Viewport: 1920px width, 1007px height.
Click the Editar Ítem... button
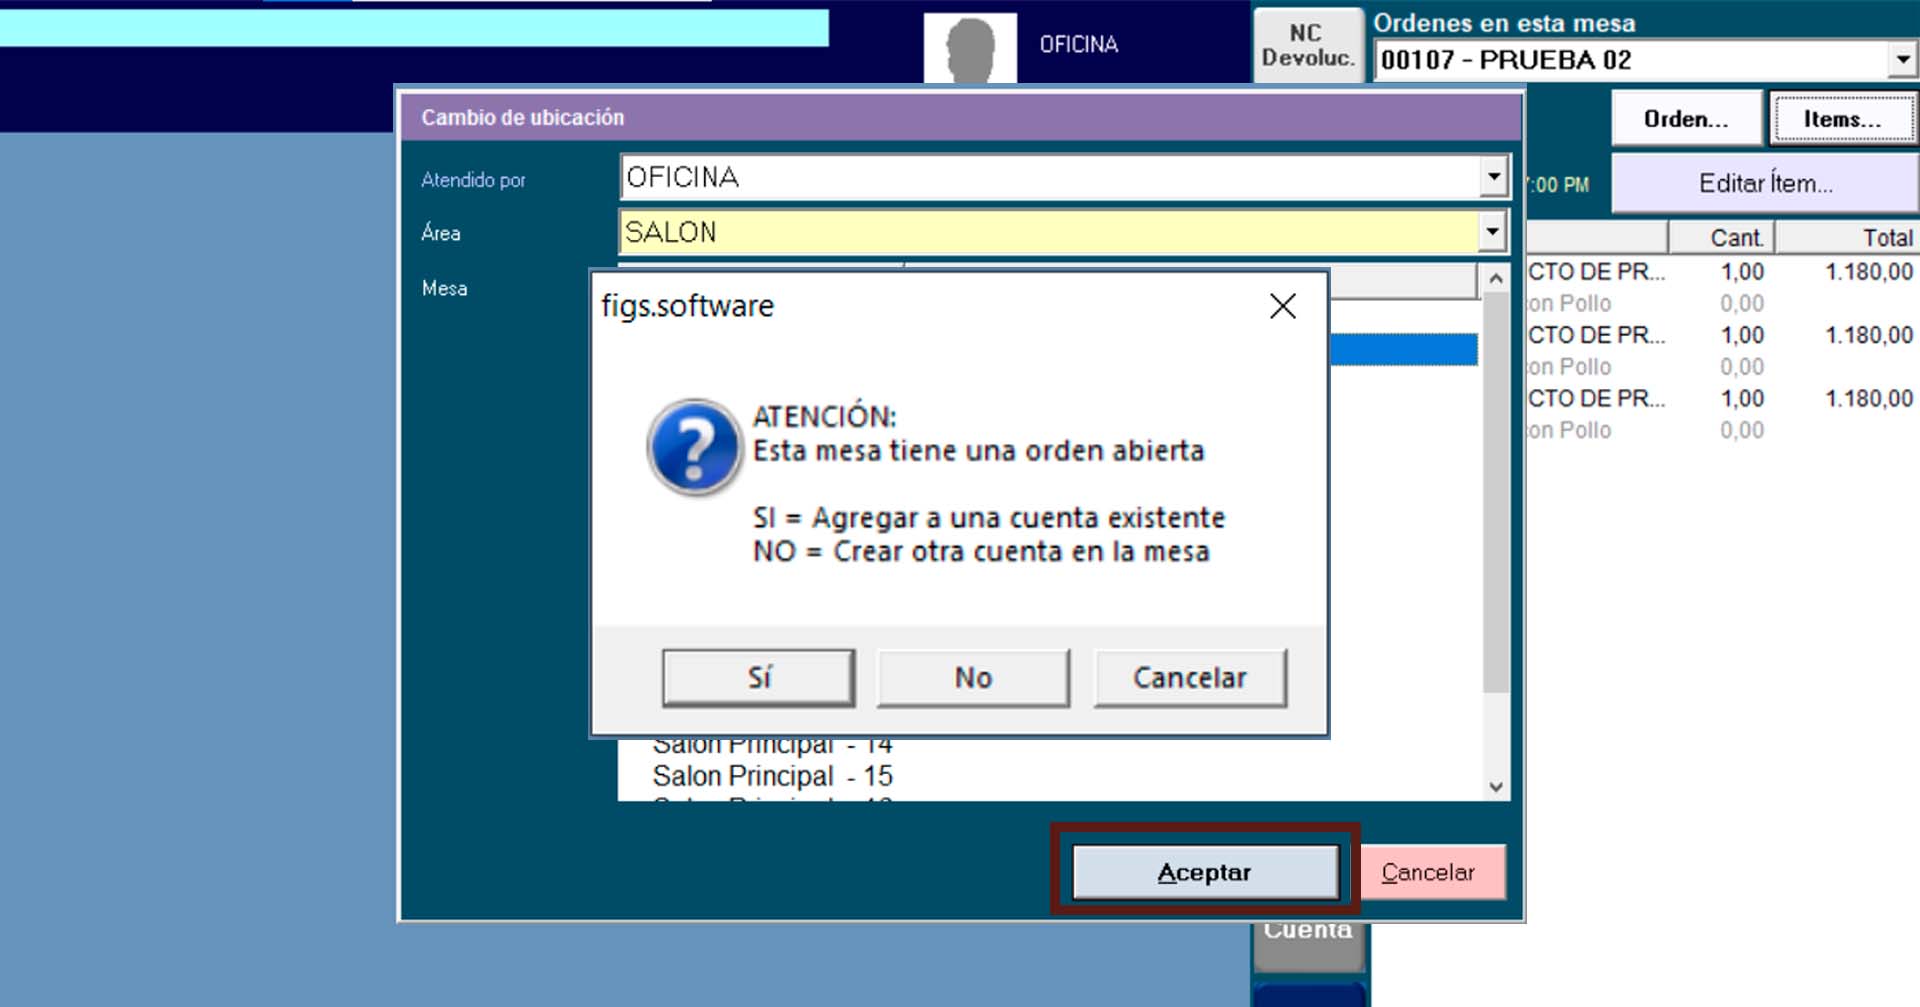1765,184
